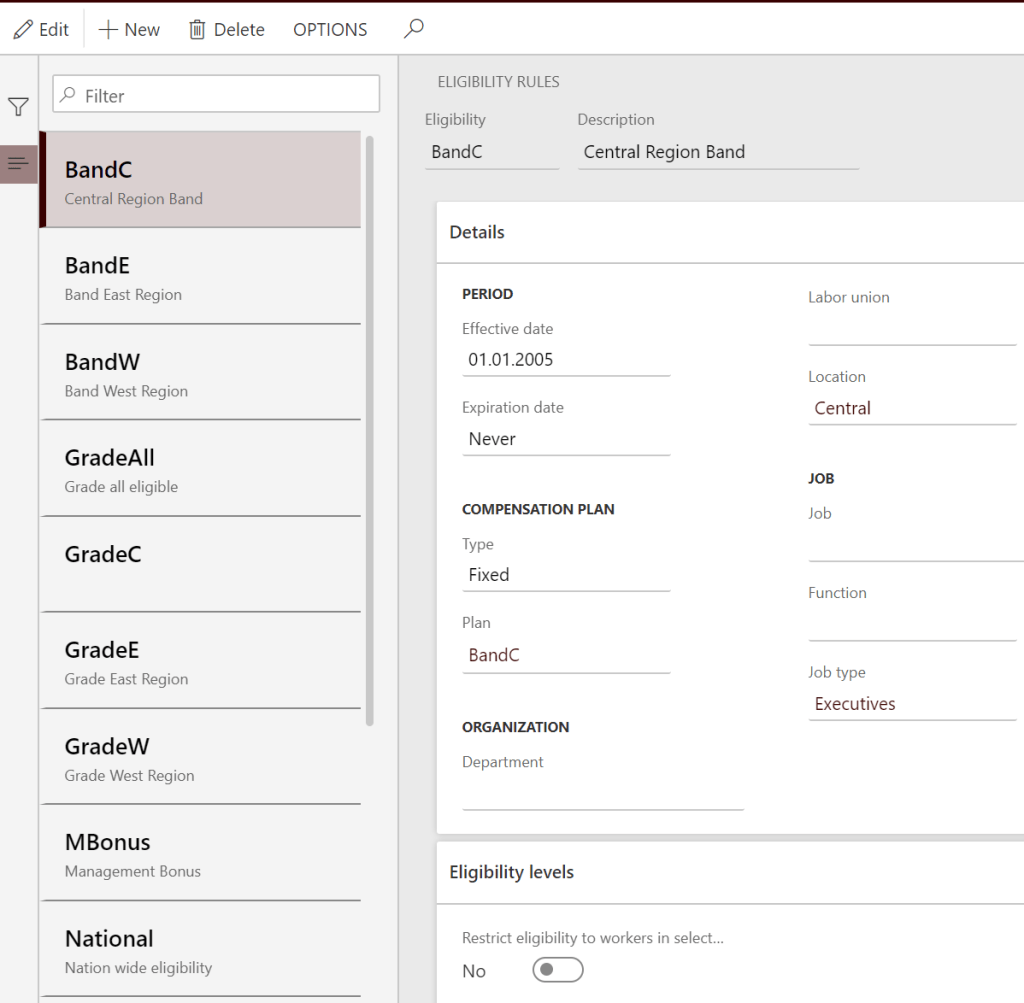Image resolution: width=1024 pixels, height=1003 pixels.
Task: Open the filter funnel icon in sidebar
Action: click(x=18, y=107)
